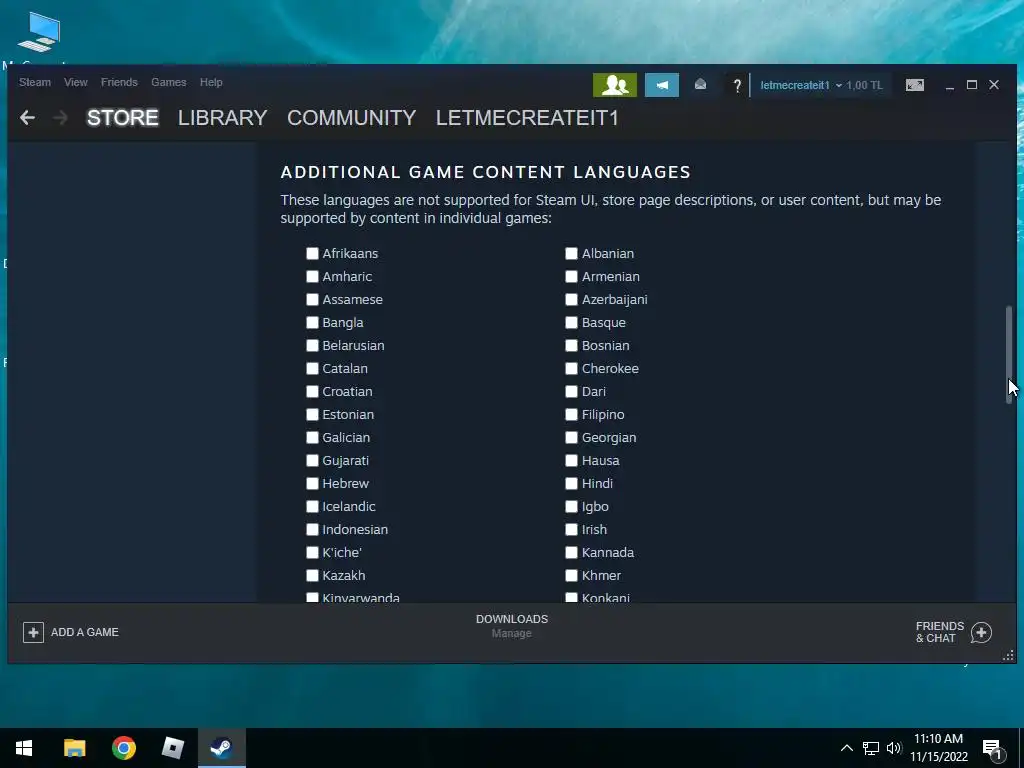Click the volume speaker tray icon
1024x768 pixels.
pos(894,748)
